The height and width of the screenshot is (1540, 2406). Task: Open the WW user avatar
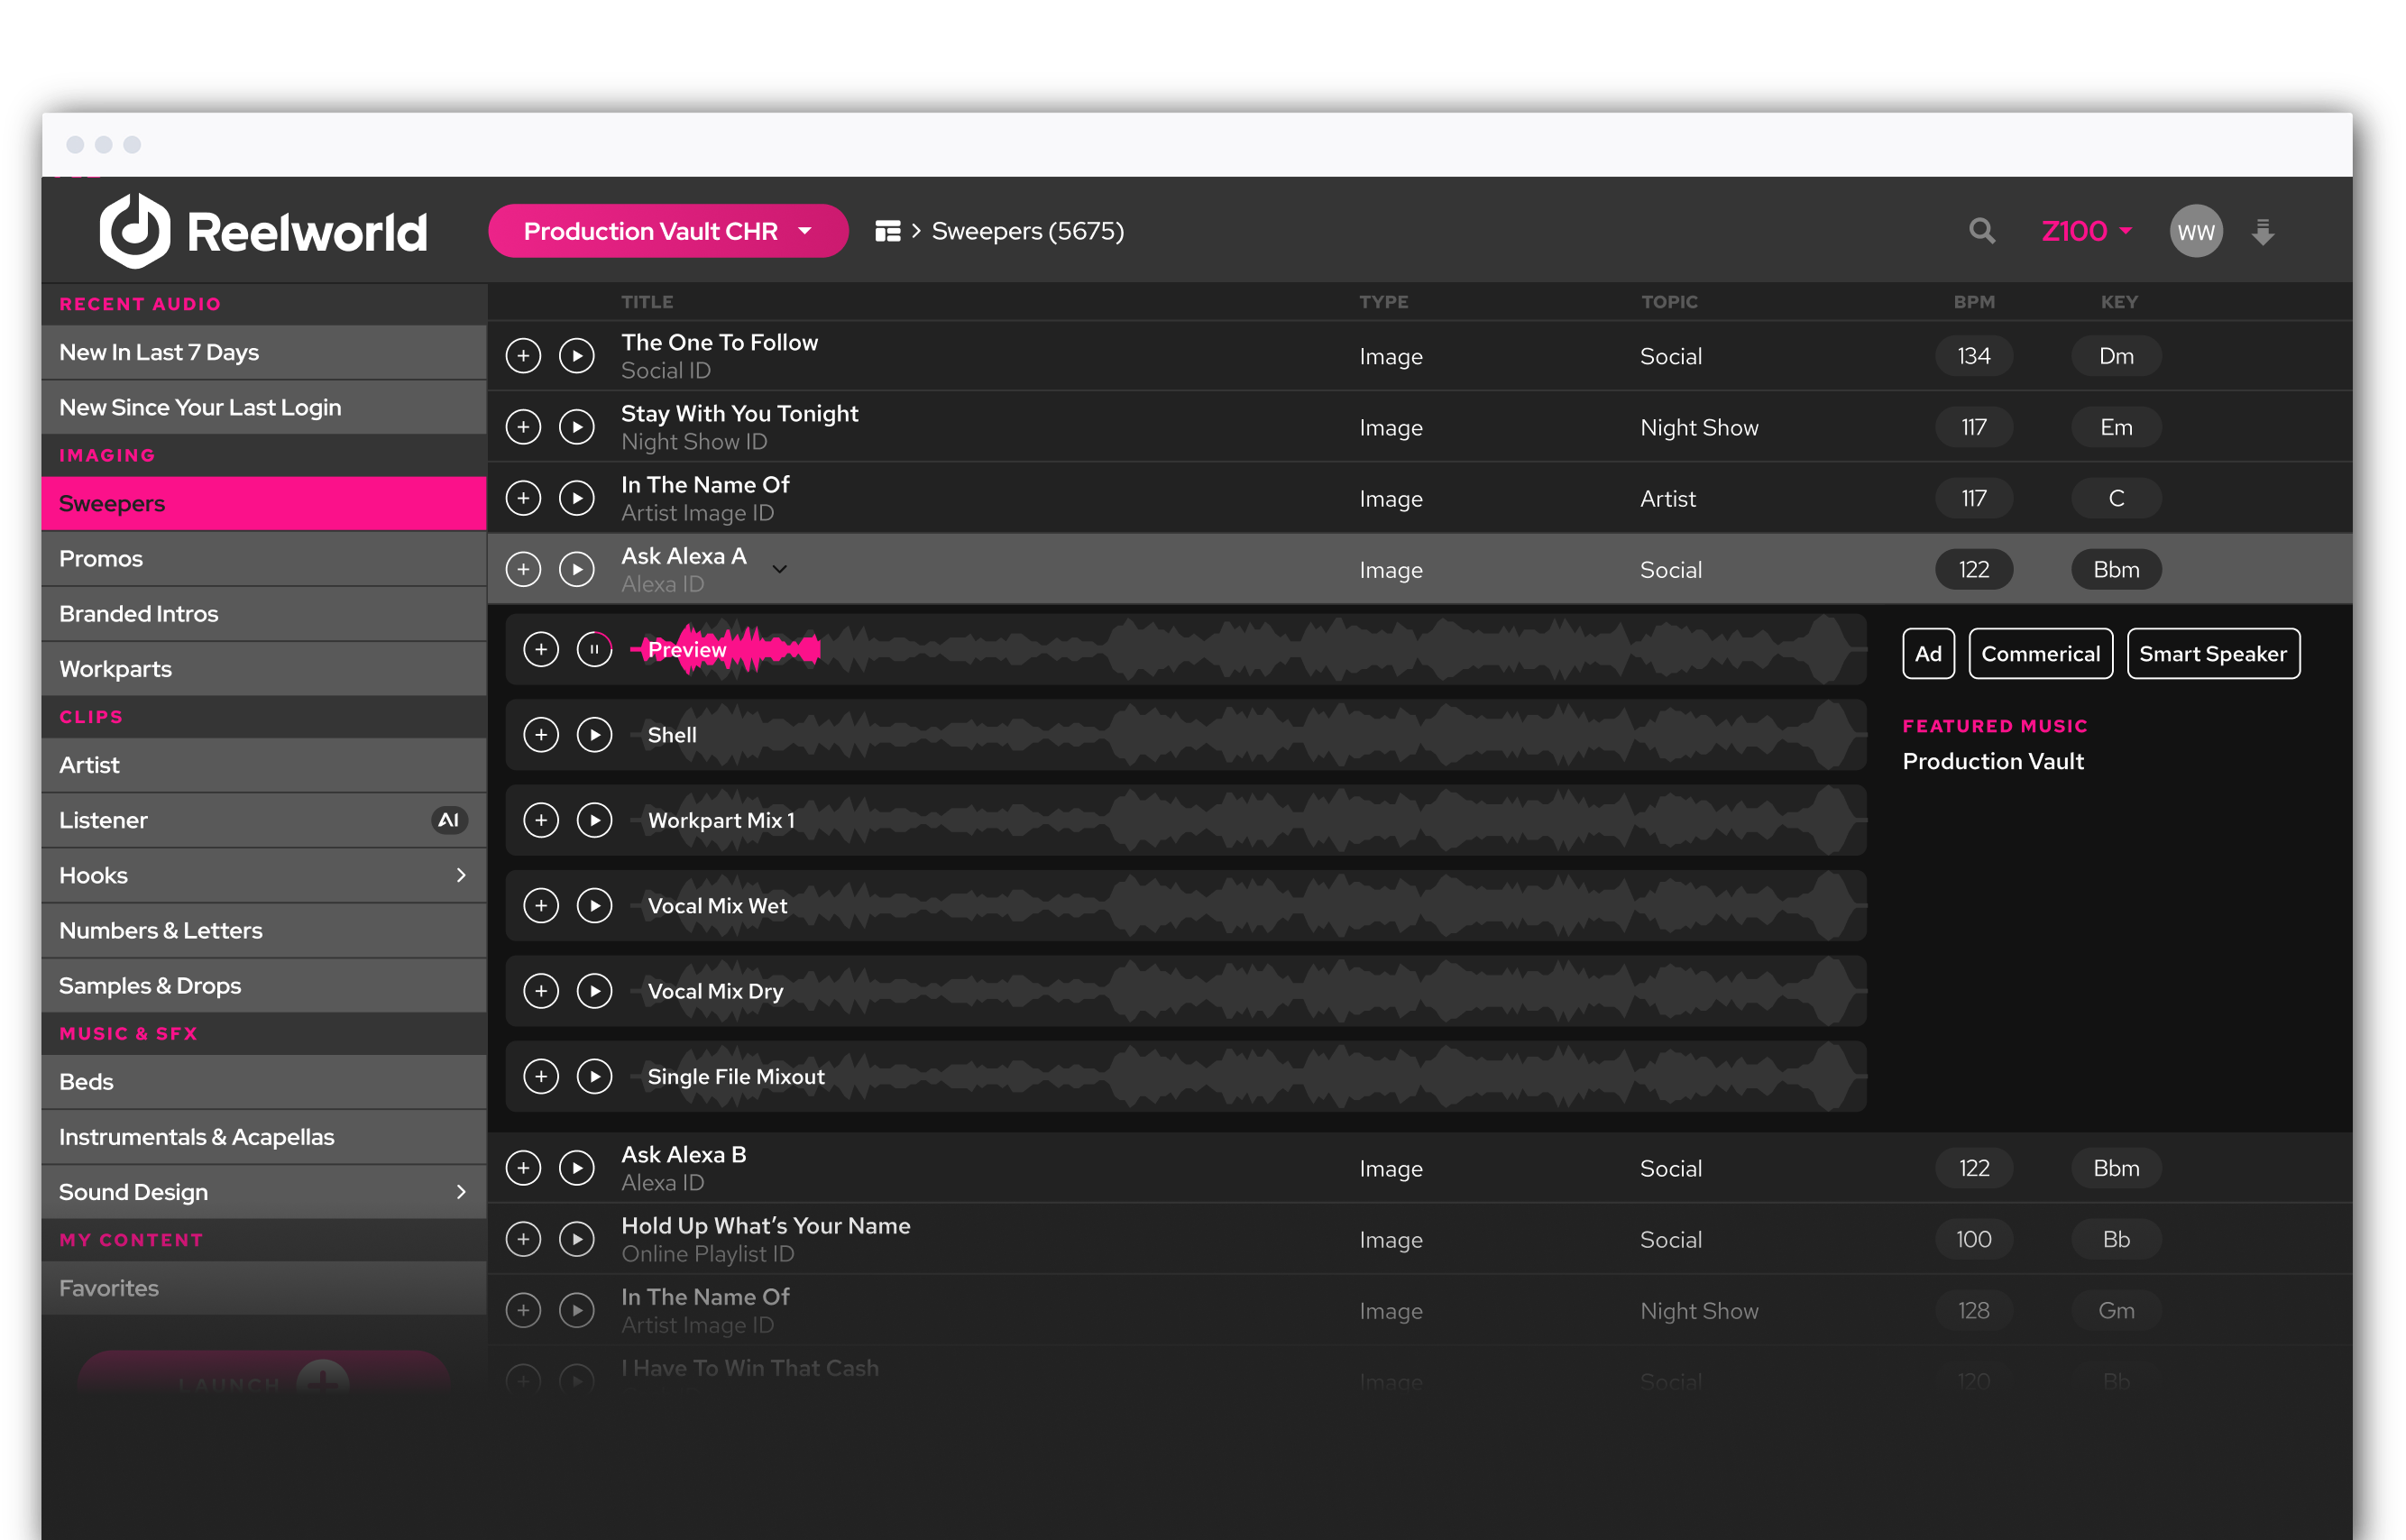[x=2195, y=232]
